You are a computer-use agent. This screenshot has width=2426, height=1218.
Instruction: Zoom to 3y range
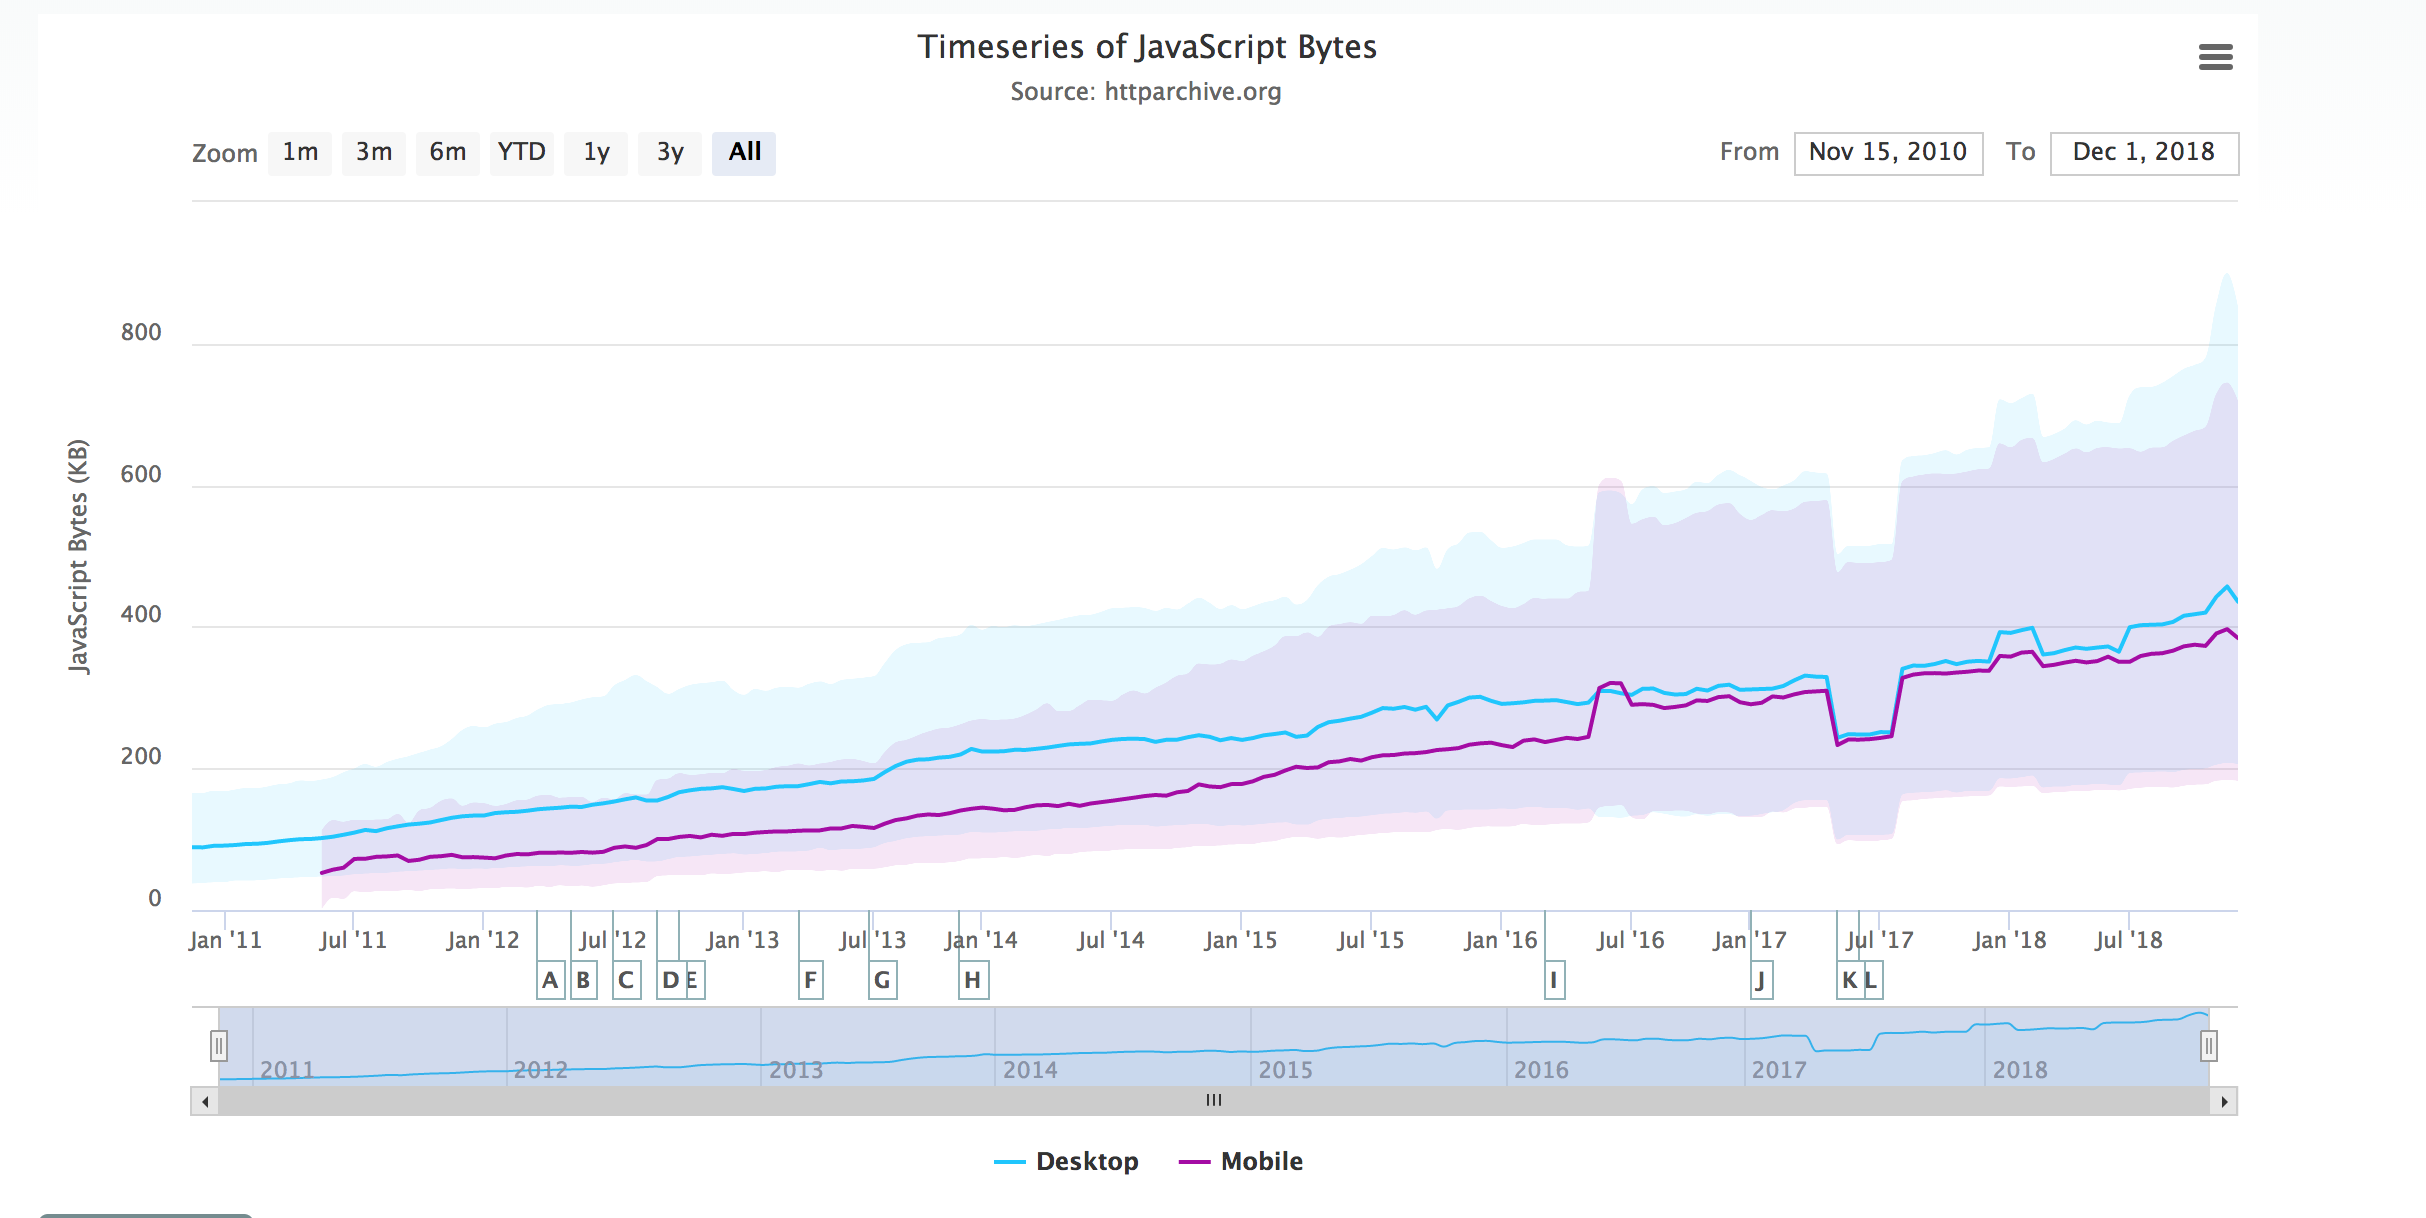(670, 153)
